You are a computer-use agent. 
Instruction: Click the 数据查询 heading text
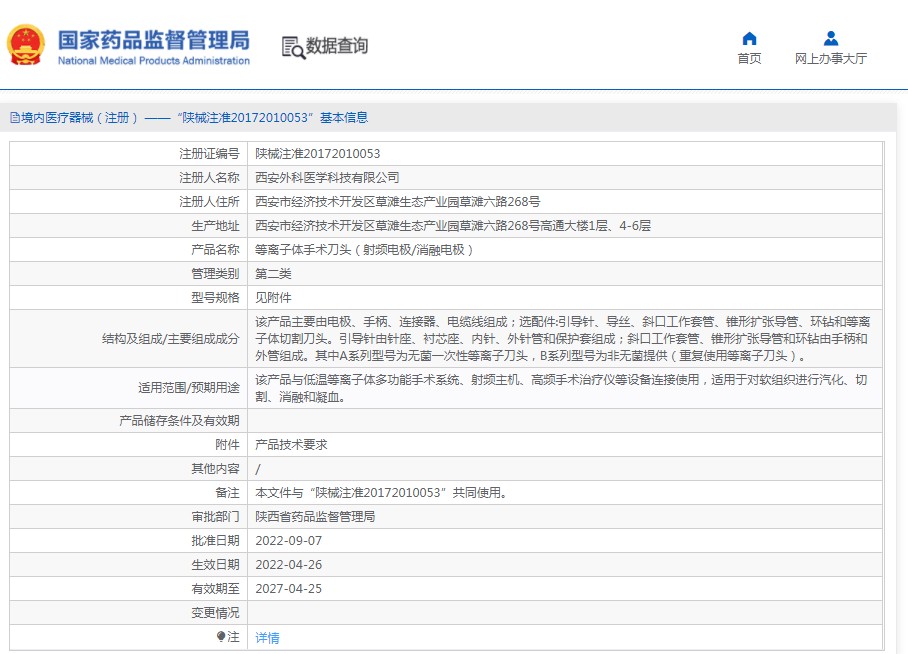click(337, 46)
